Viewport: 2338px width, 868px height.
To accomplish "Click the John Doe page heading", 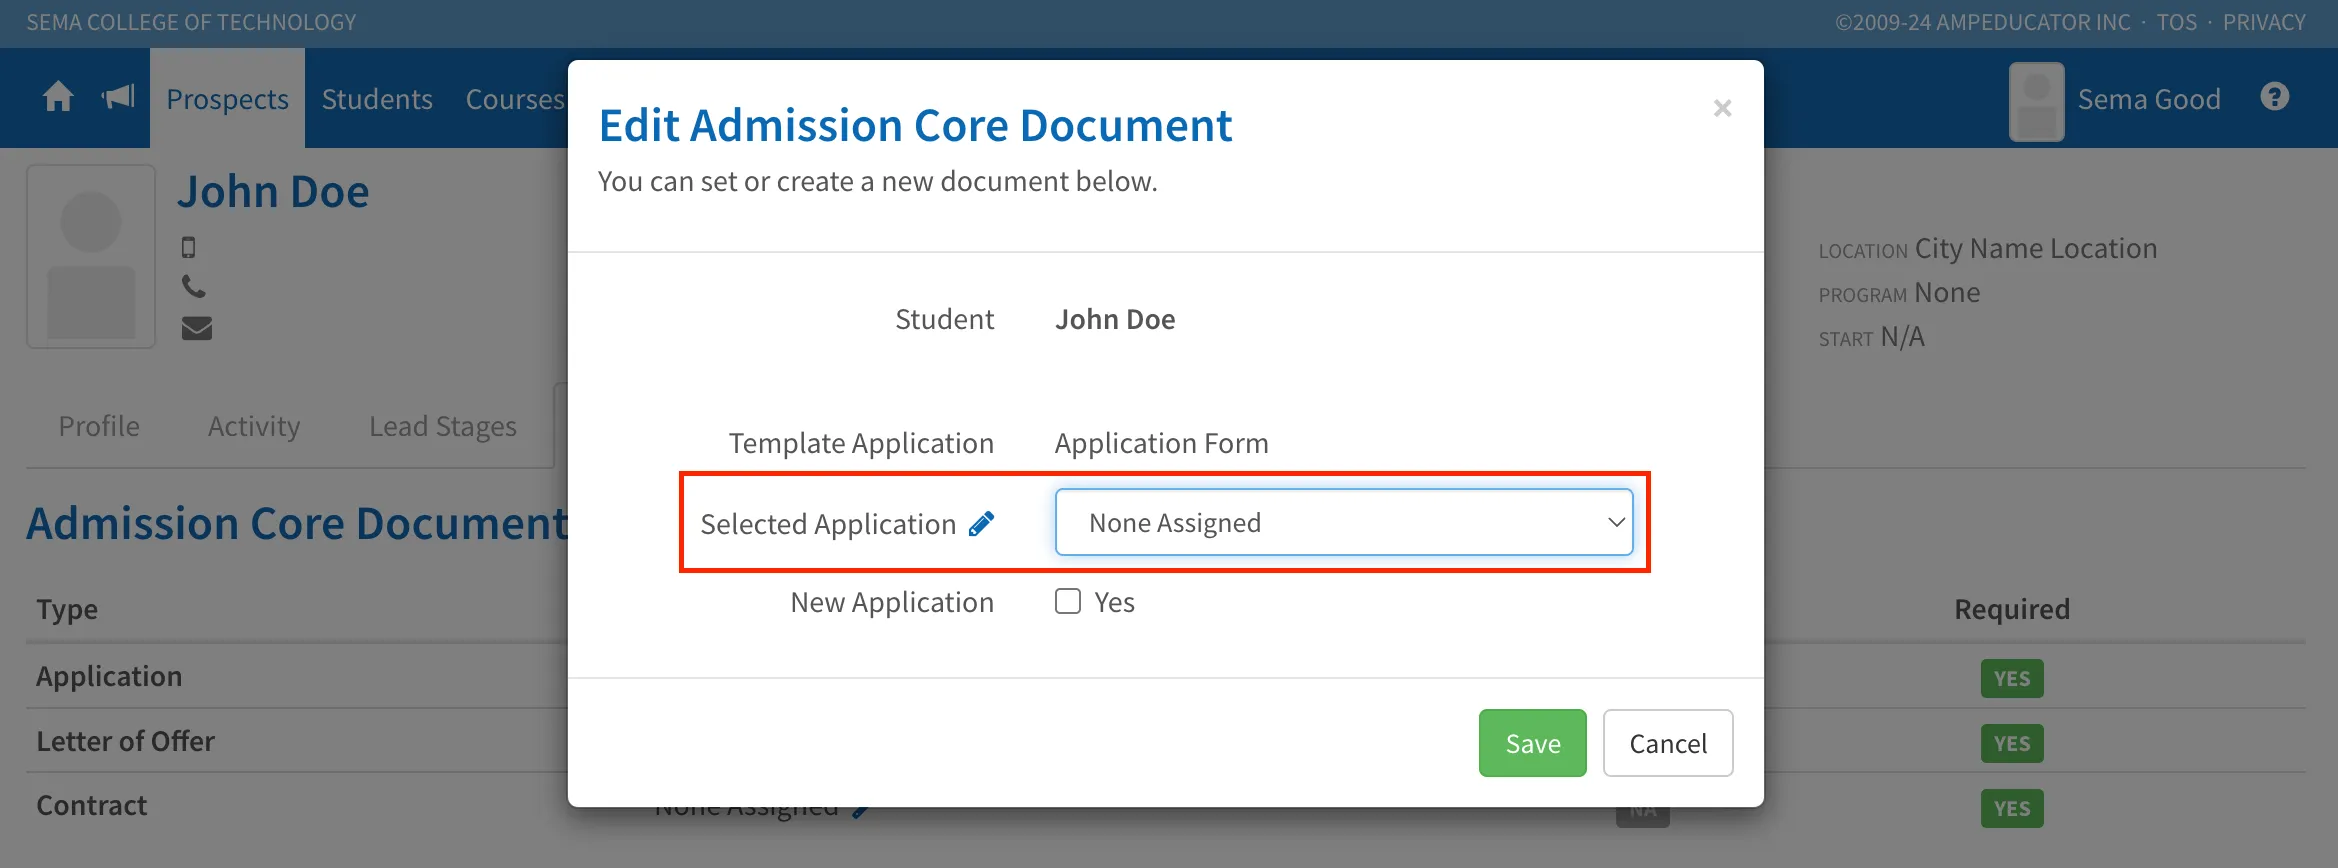I will [273, 191].
